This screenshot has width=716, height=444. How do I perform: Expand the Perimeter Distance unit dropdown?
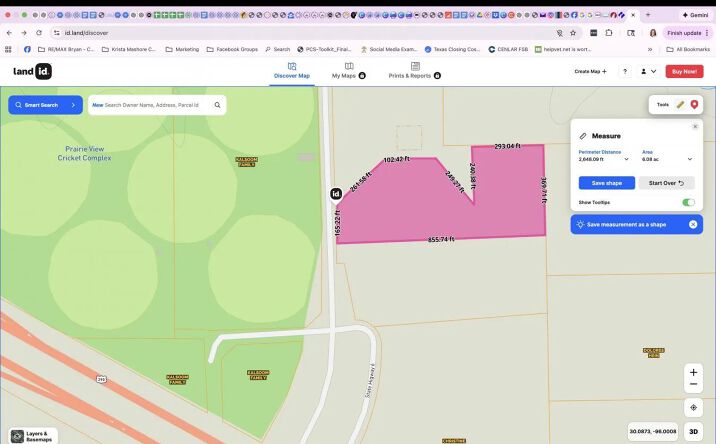(x=626, y=159)
